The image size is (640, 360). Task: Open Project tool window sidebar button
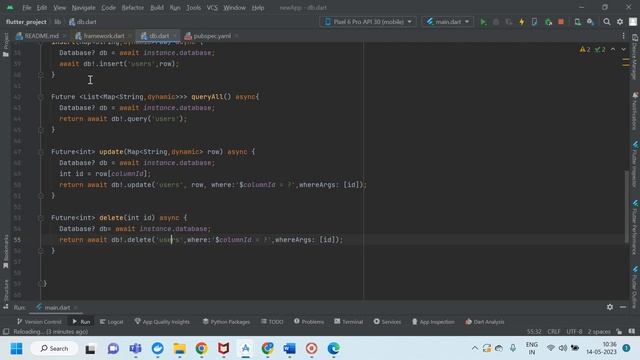(5, 44)
